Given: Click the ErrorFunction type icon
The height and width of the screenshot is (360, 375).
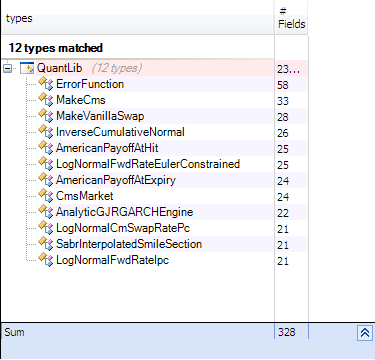Looking at the screenshot, I should 46,84.
